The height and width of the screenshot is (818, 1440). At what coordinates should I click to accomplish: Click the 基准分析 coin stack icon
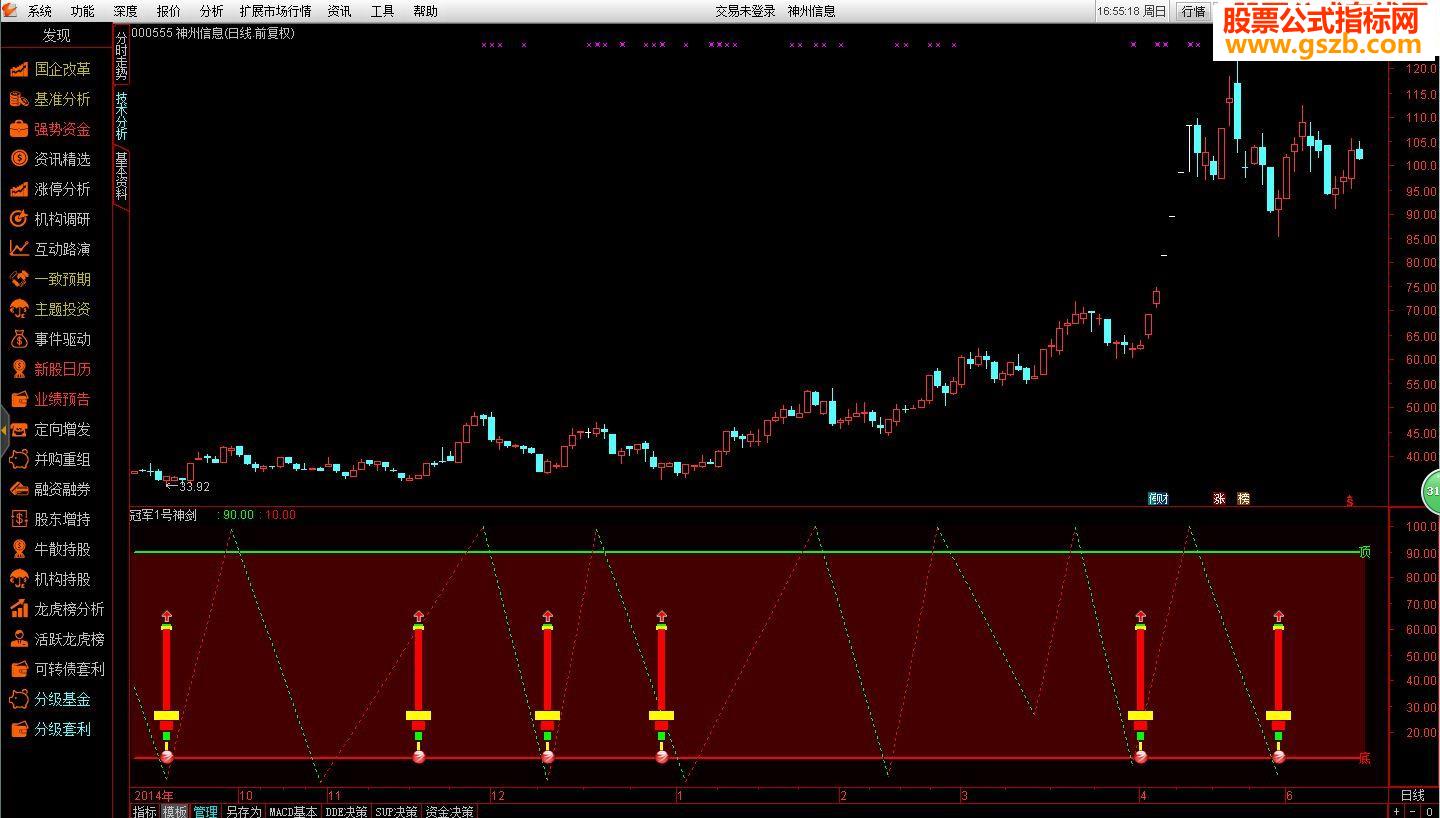(x=19, y=99)
